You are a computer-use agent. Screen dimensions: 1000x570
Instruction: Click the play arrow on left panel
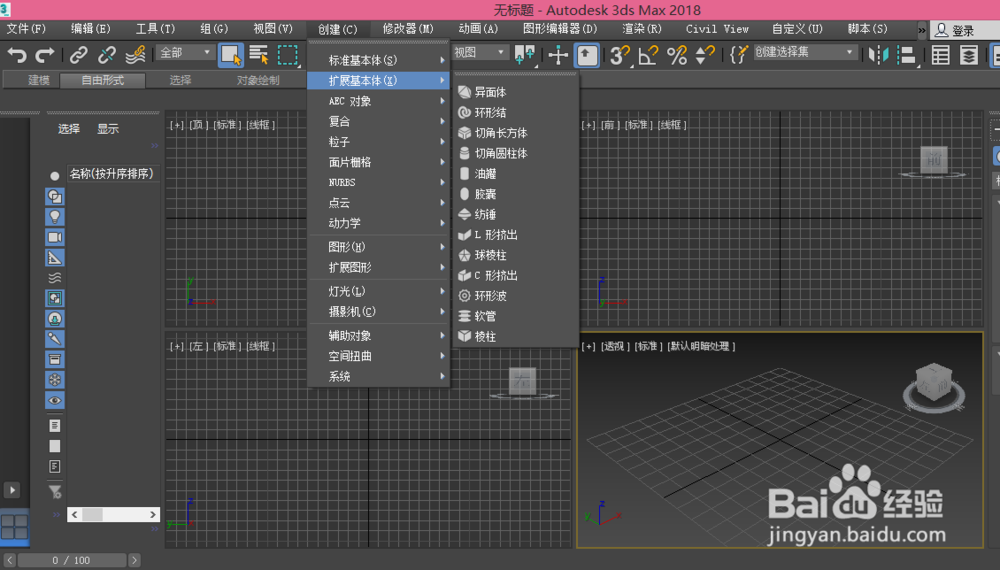click(x=11, y=490)
